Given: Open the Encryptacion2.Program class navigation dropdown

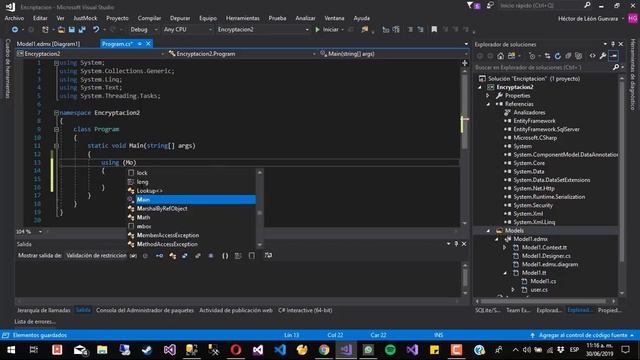Looking at the screenshot, I should tap(241, 53).
